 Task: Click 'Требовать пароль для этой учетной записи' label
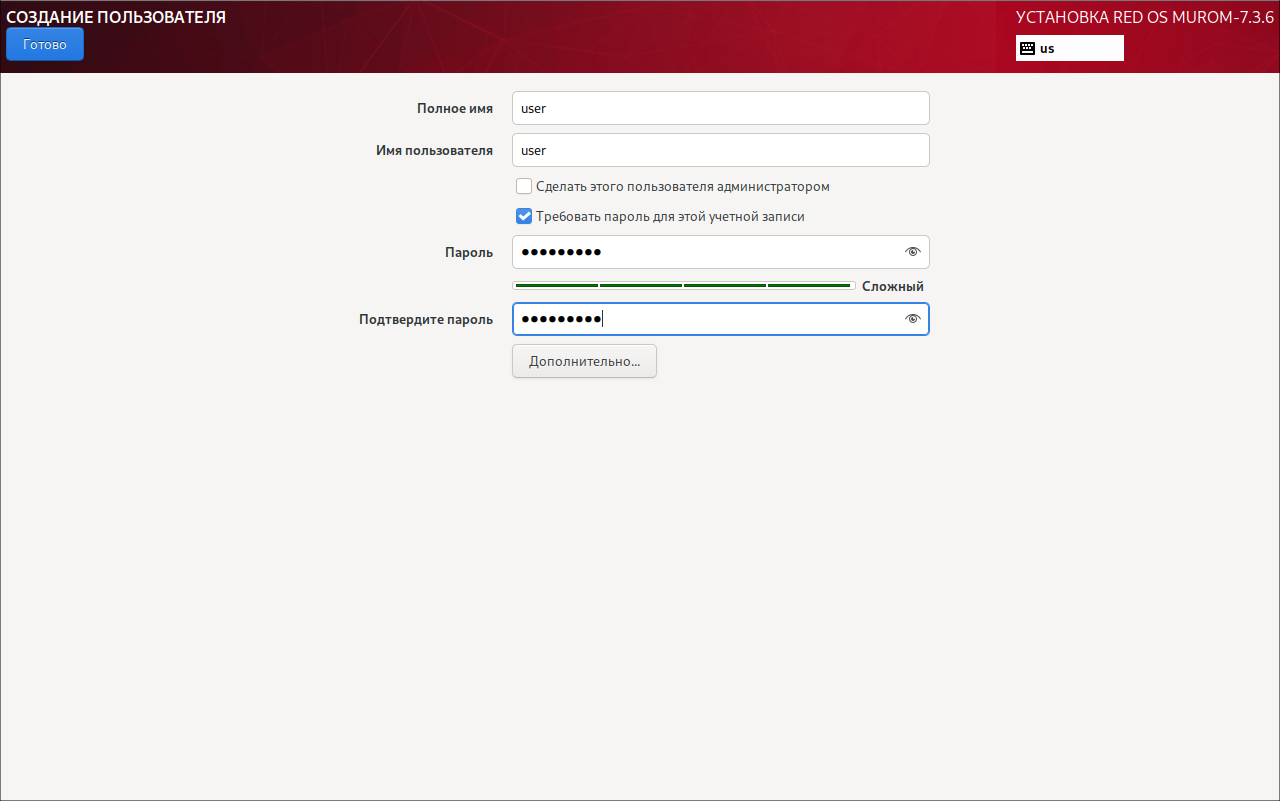point(670,216)
